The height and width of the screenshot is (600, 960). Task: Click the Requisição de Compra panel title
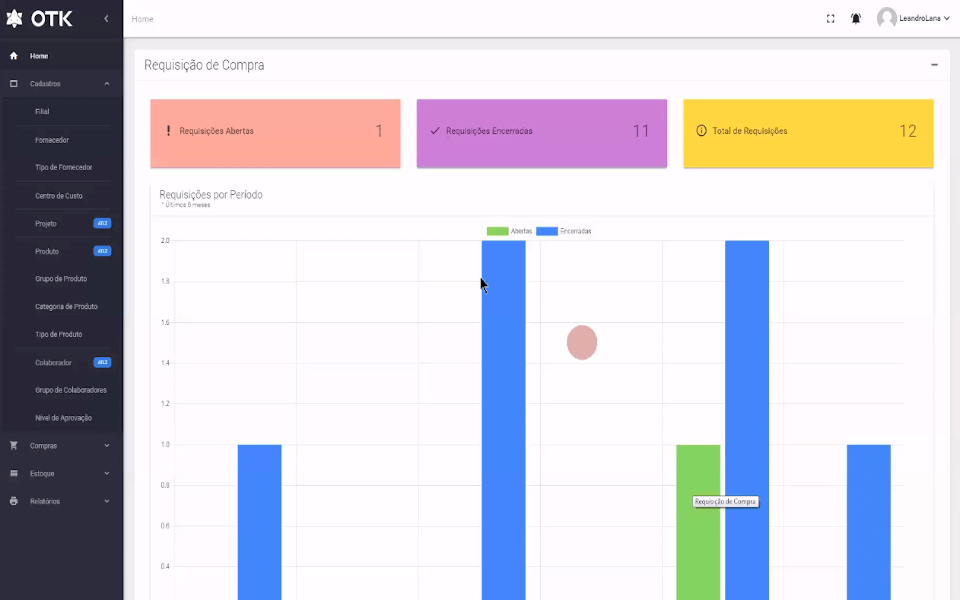204,65
